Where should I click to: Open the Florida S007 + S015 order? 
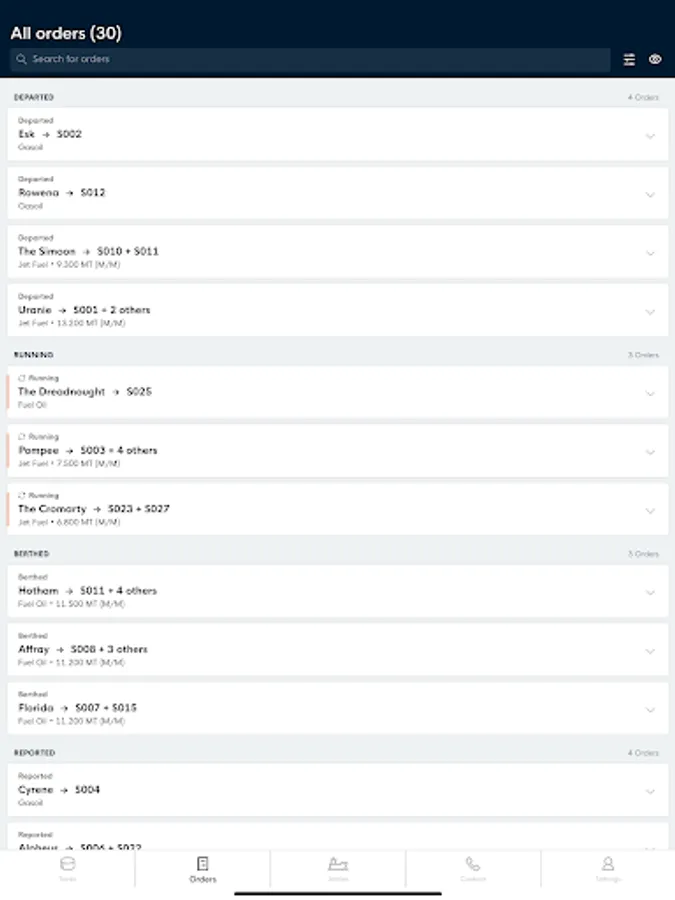[338, 708]
